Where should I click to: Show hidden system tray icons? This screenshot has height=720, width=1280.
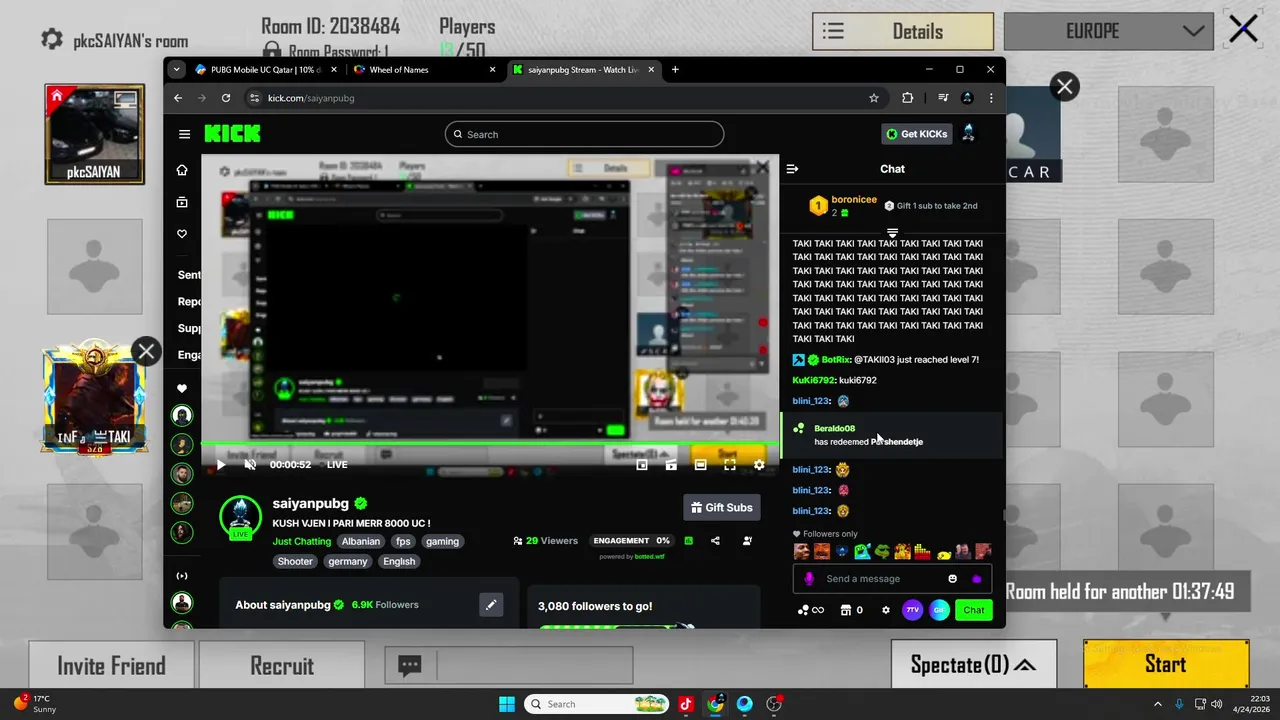coord(1158,704)
